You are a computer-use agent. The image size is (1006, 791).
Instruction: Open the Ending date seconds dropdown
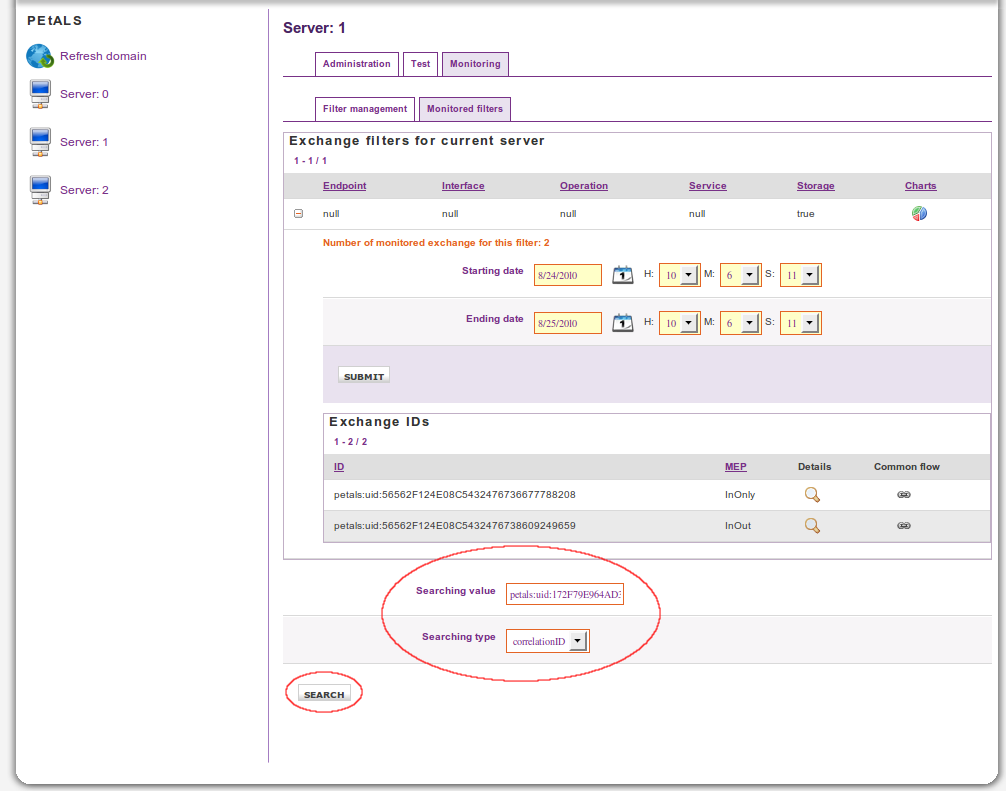coord(808,324)
